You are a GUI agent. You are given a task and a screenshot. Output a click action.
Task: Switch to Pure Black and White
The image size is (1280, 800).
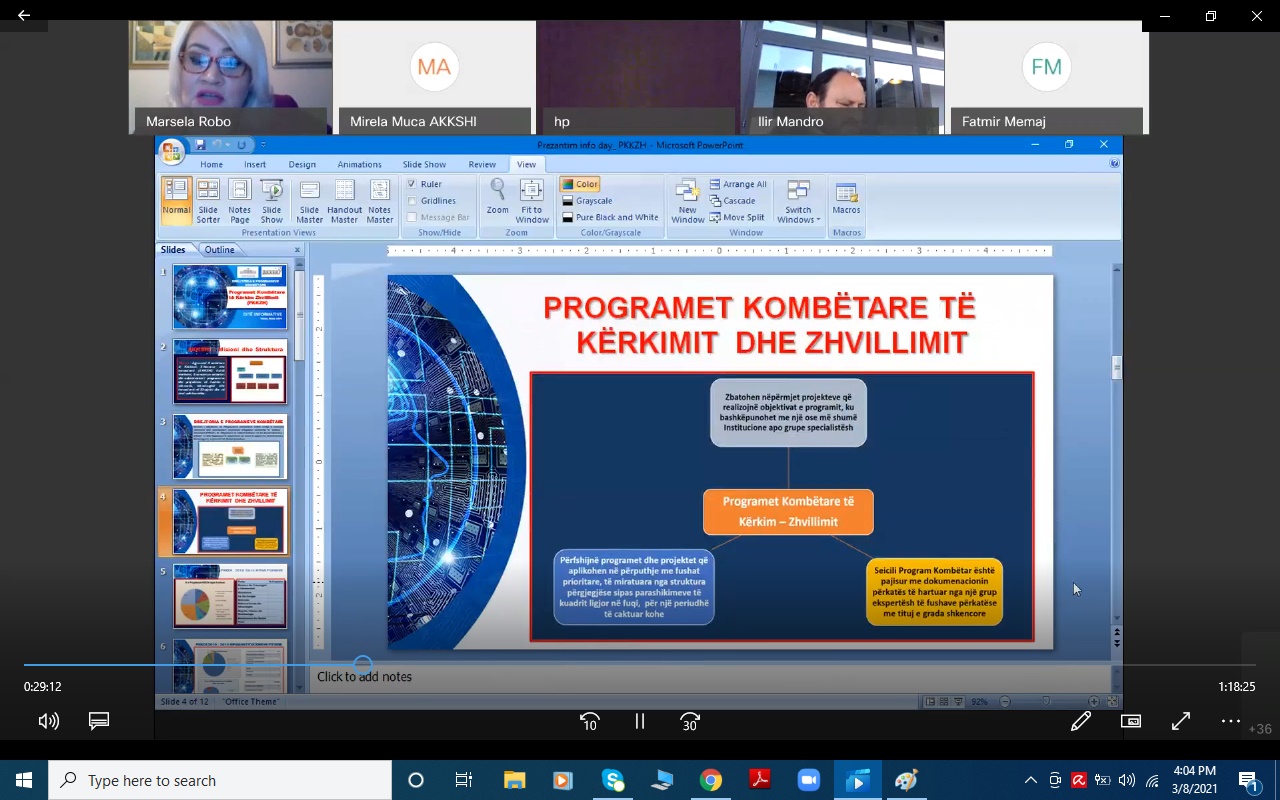pos(610,217)
